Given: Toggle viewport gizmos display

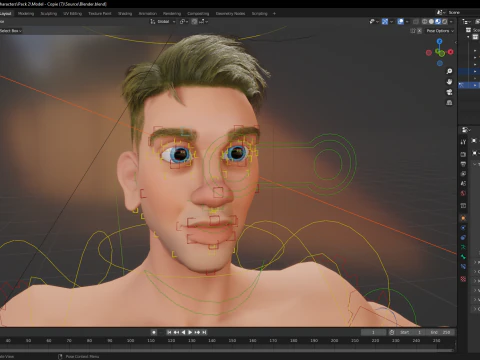Looking at the screenshot, I should 385,22.
